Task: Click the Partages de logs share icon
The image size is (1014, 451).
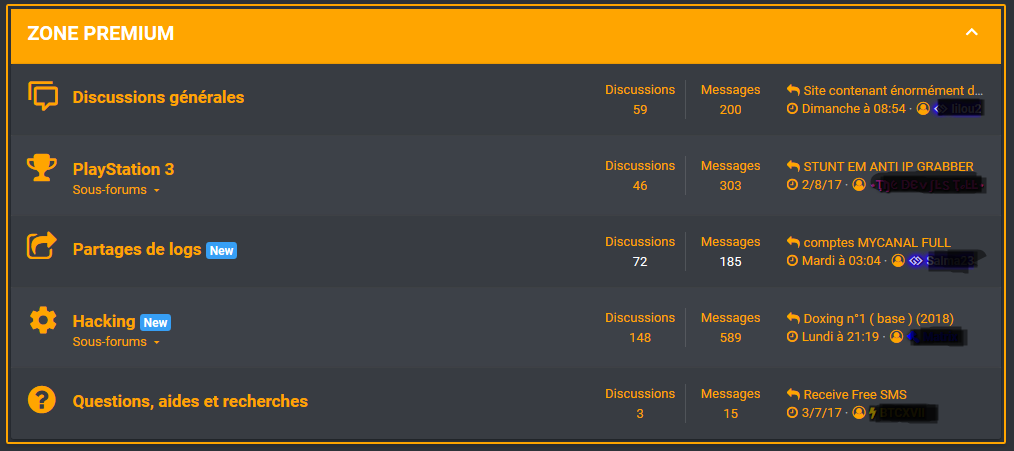Action: pos(41,246)
